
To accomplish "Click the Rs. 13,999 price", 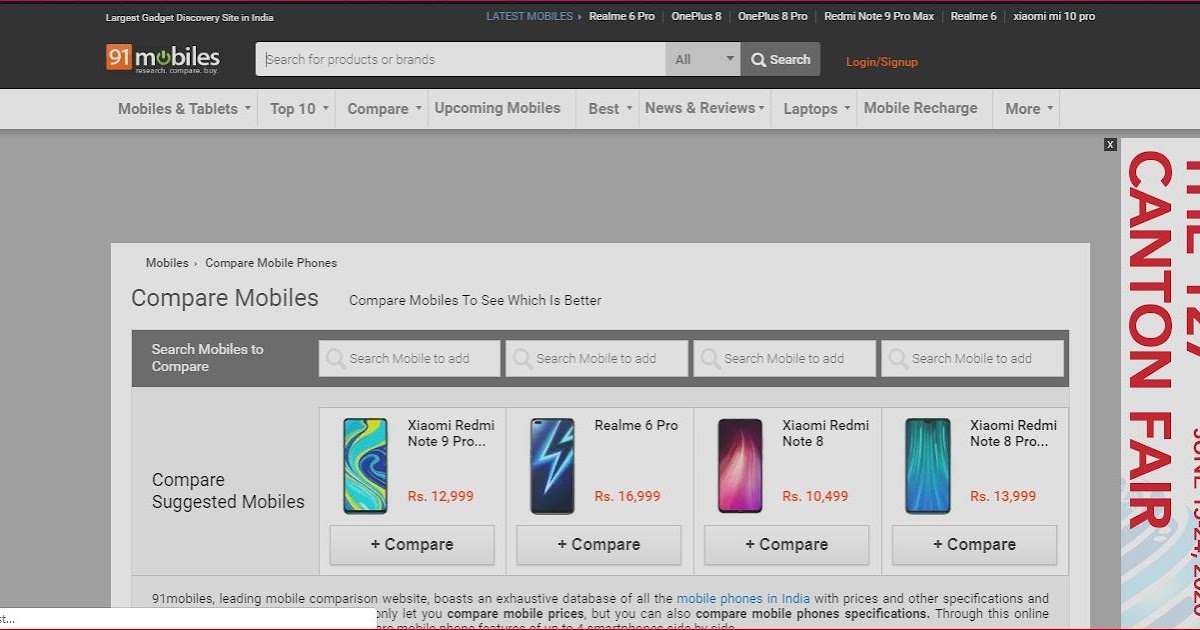I will (1003, 496).
